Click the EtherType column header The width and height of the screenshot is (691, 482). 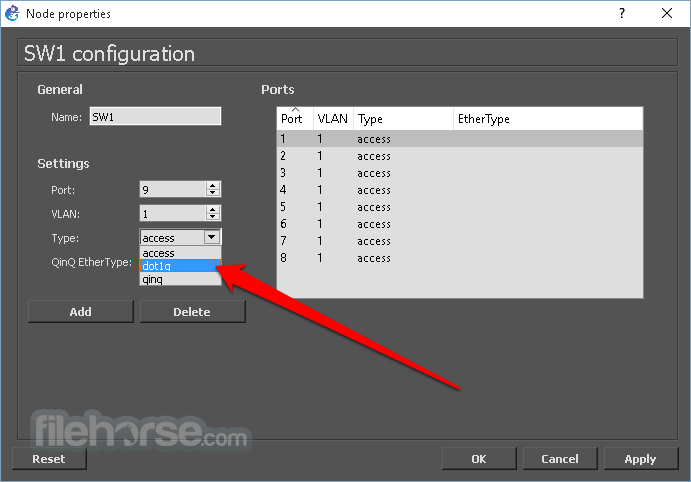548,119
